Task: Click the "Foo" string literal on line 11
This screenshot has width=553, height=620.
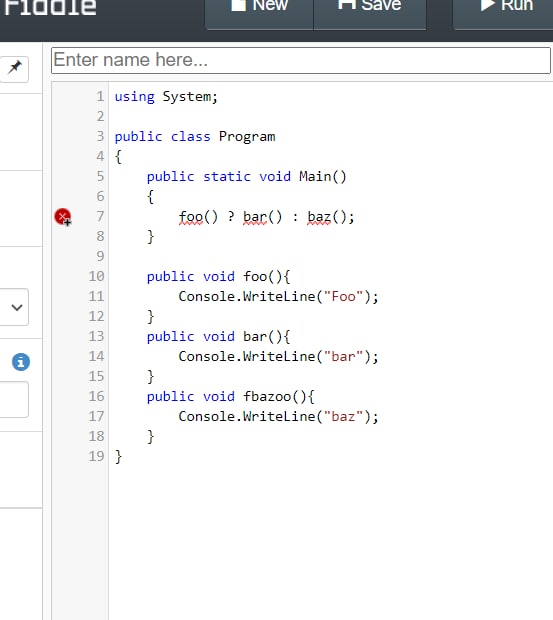Action: point(344,297)
